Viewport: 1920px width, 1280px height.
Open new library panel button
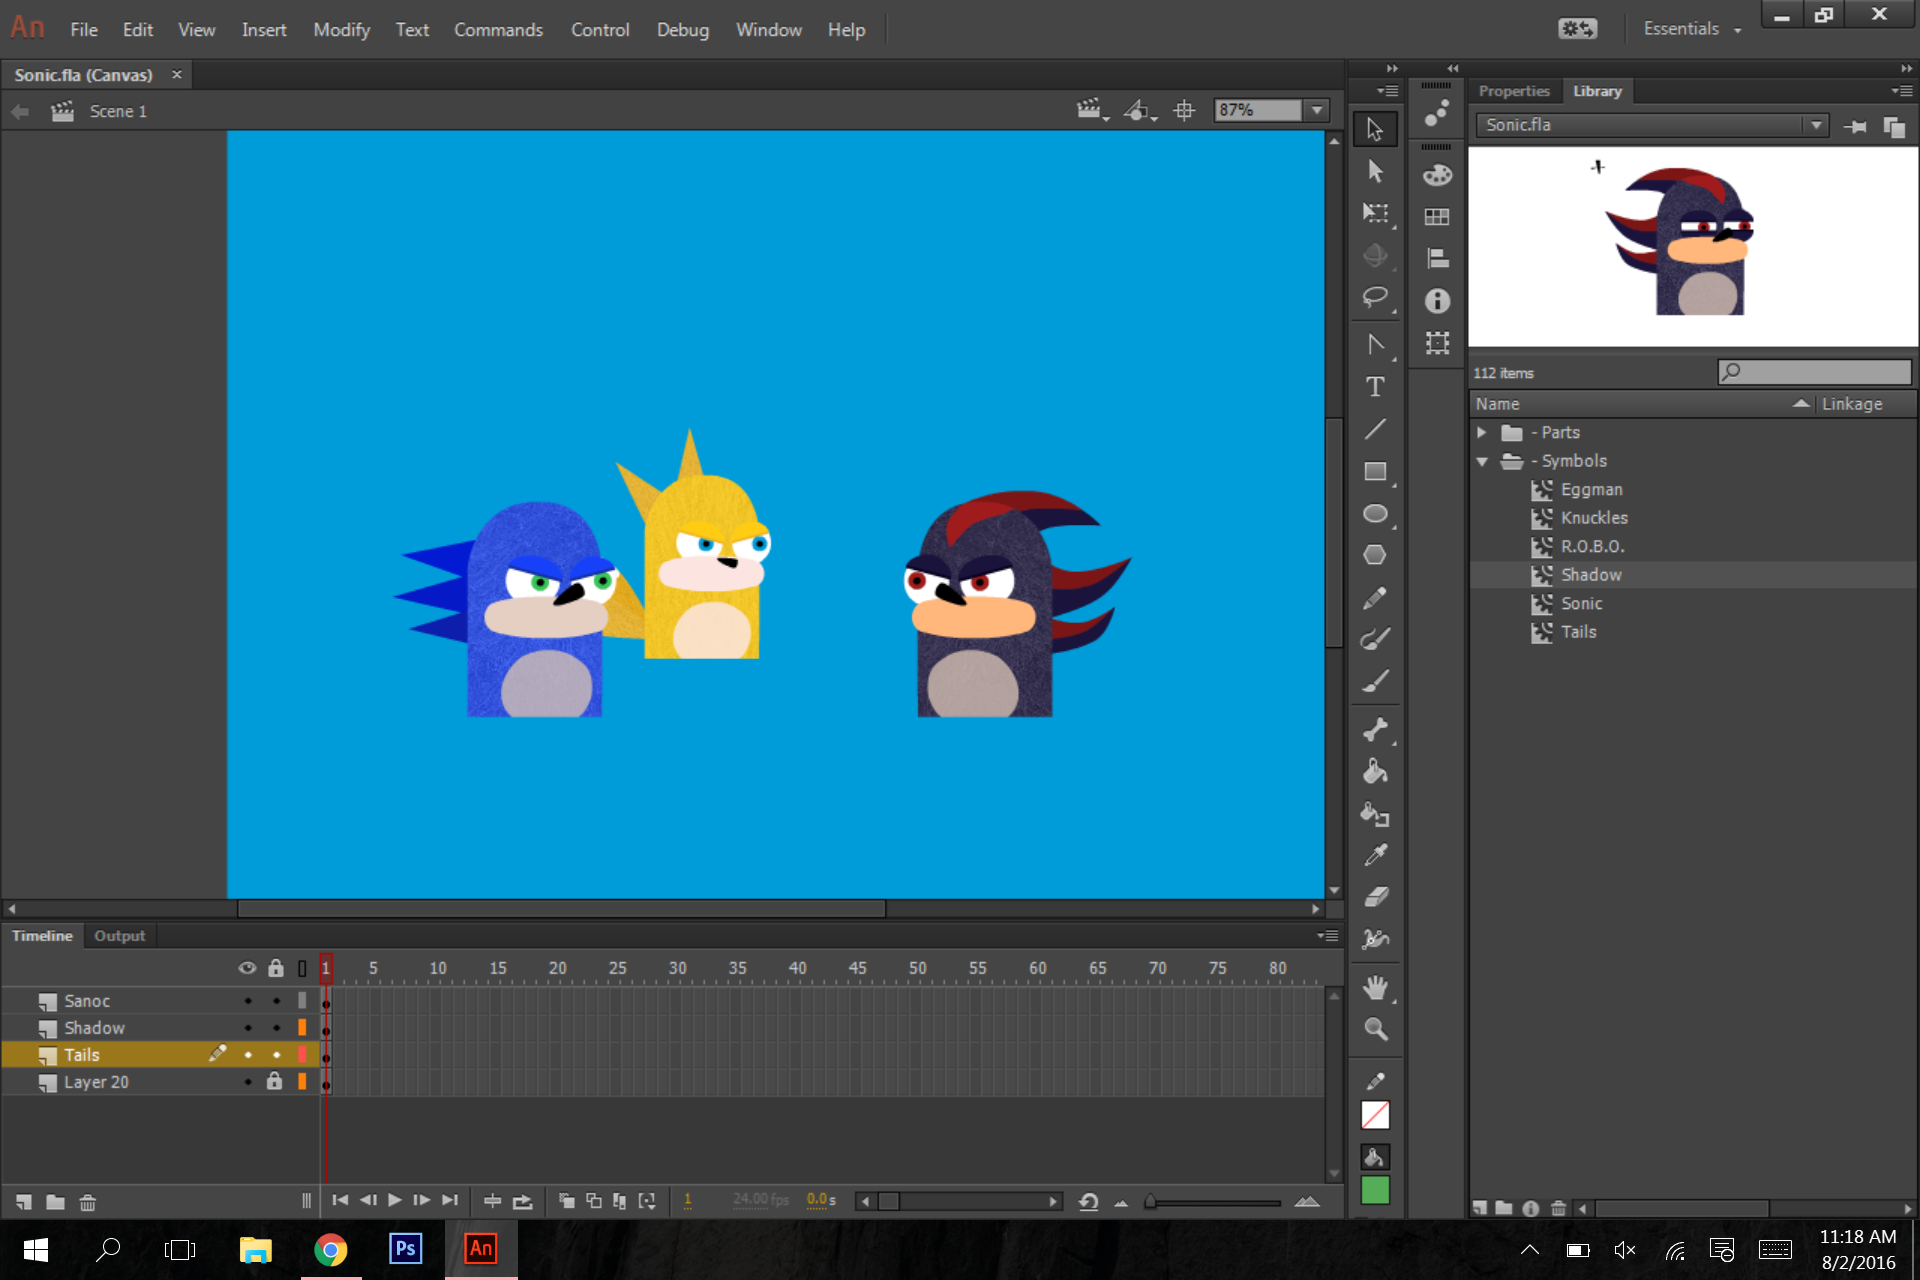point(1894,126)
